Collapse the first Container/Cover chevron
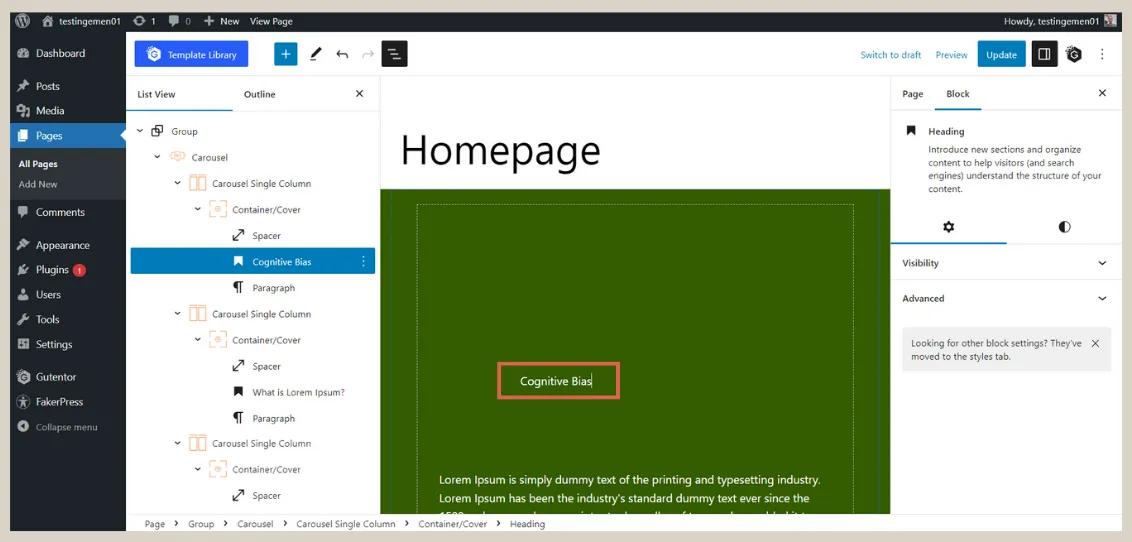 click(x=198, y=209)
